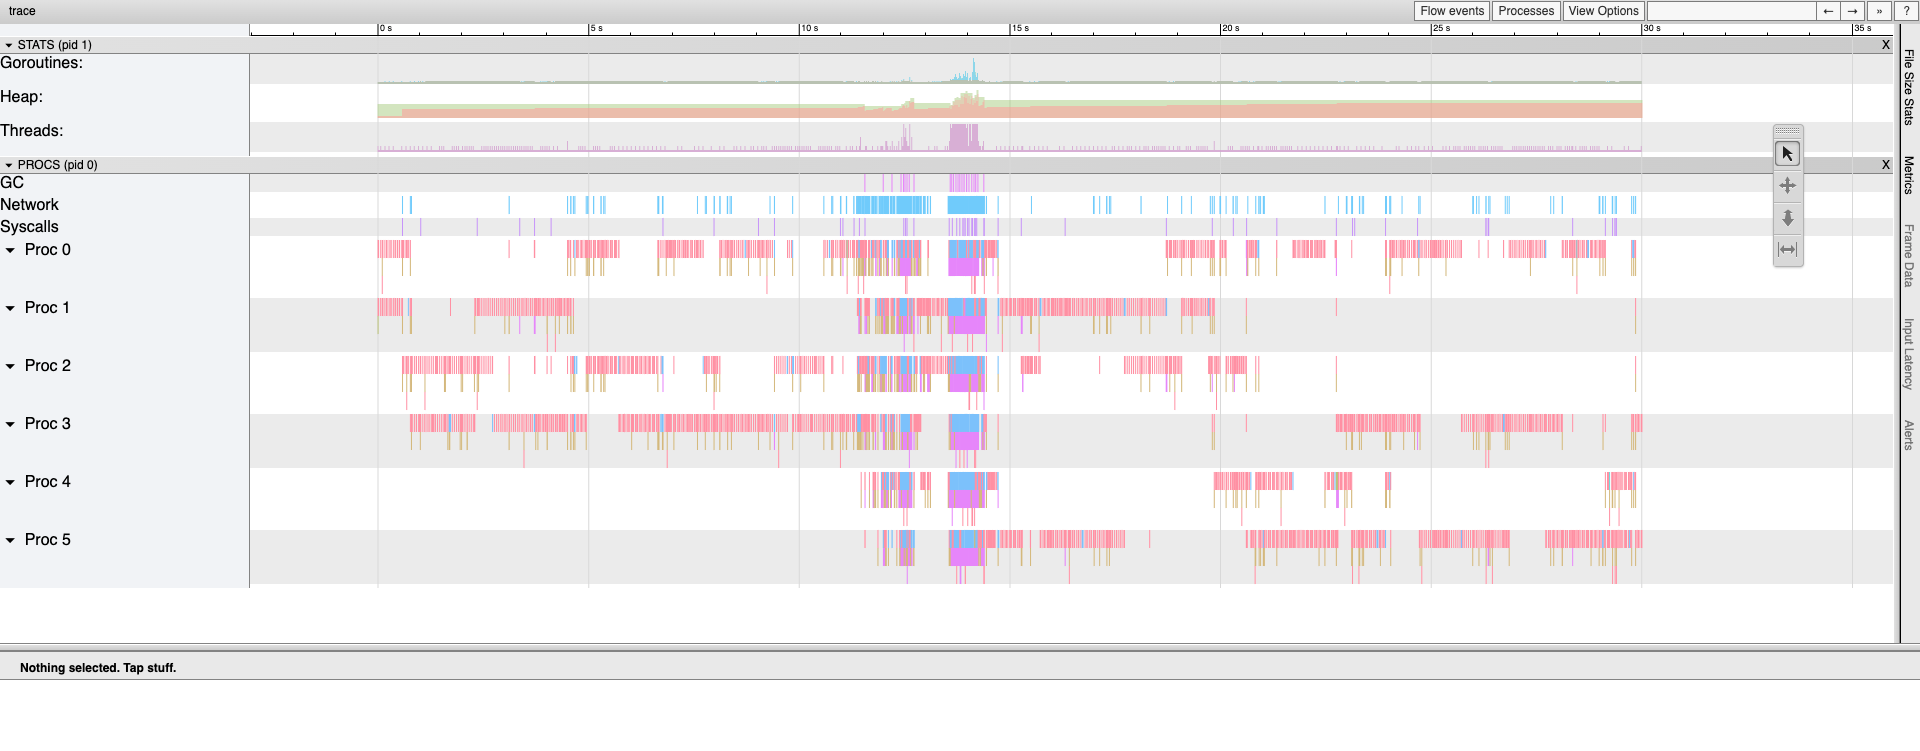The height and width of the screenshot is (751, 1920).
Task: Collapse the Proc 3 track
Action: click(11, 424)
